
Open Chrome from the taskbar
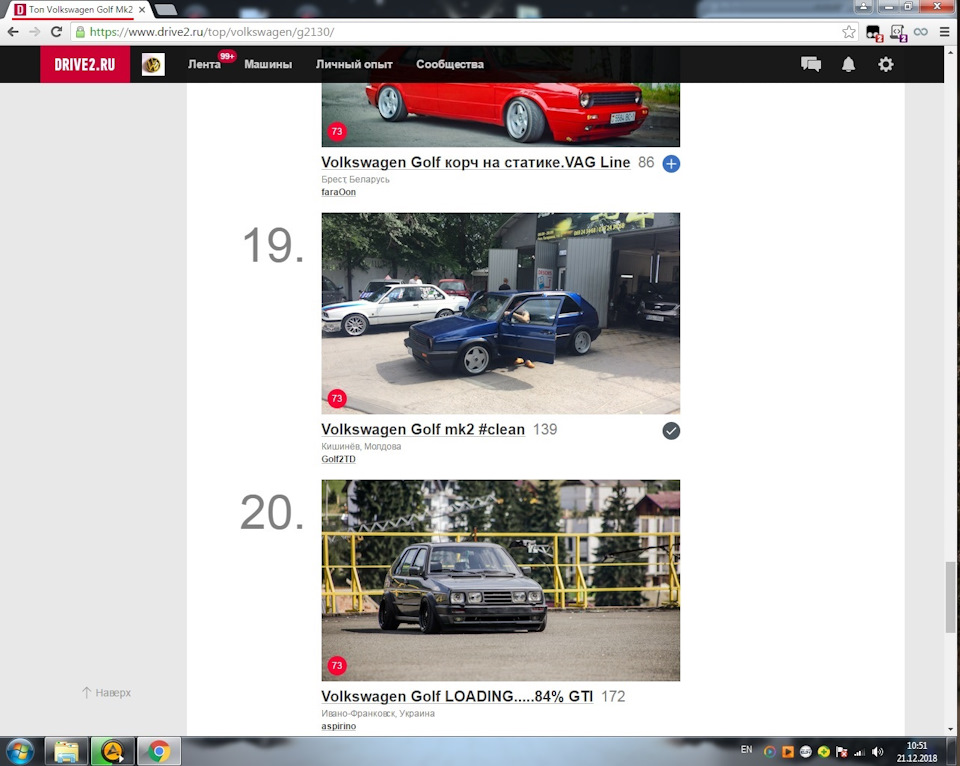coord(159,751)
